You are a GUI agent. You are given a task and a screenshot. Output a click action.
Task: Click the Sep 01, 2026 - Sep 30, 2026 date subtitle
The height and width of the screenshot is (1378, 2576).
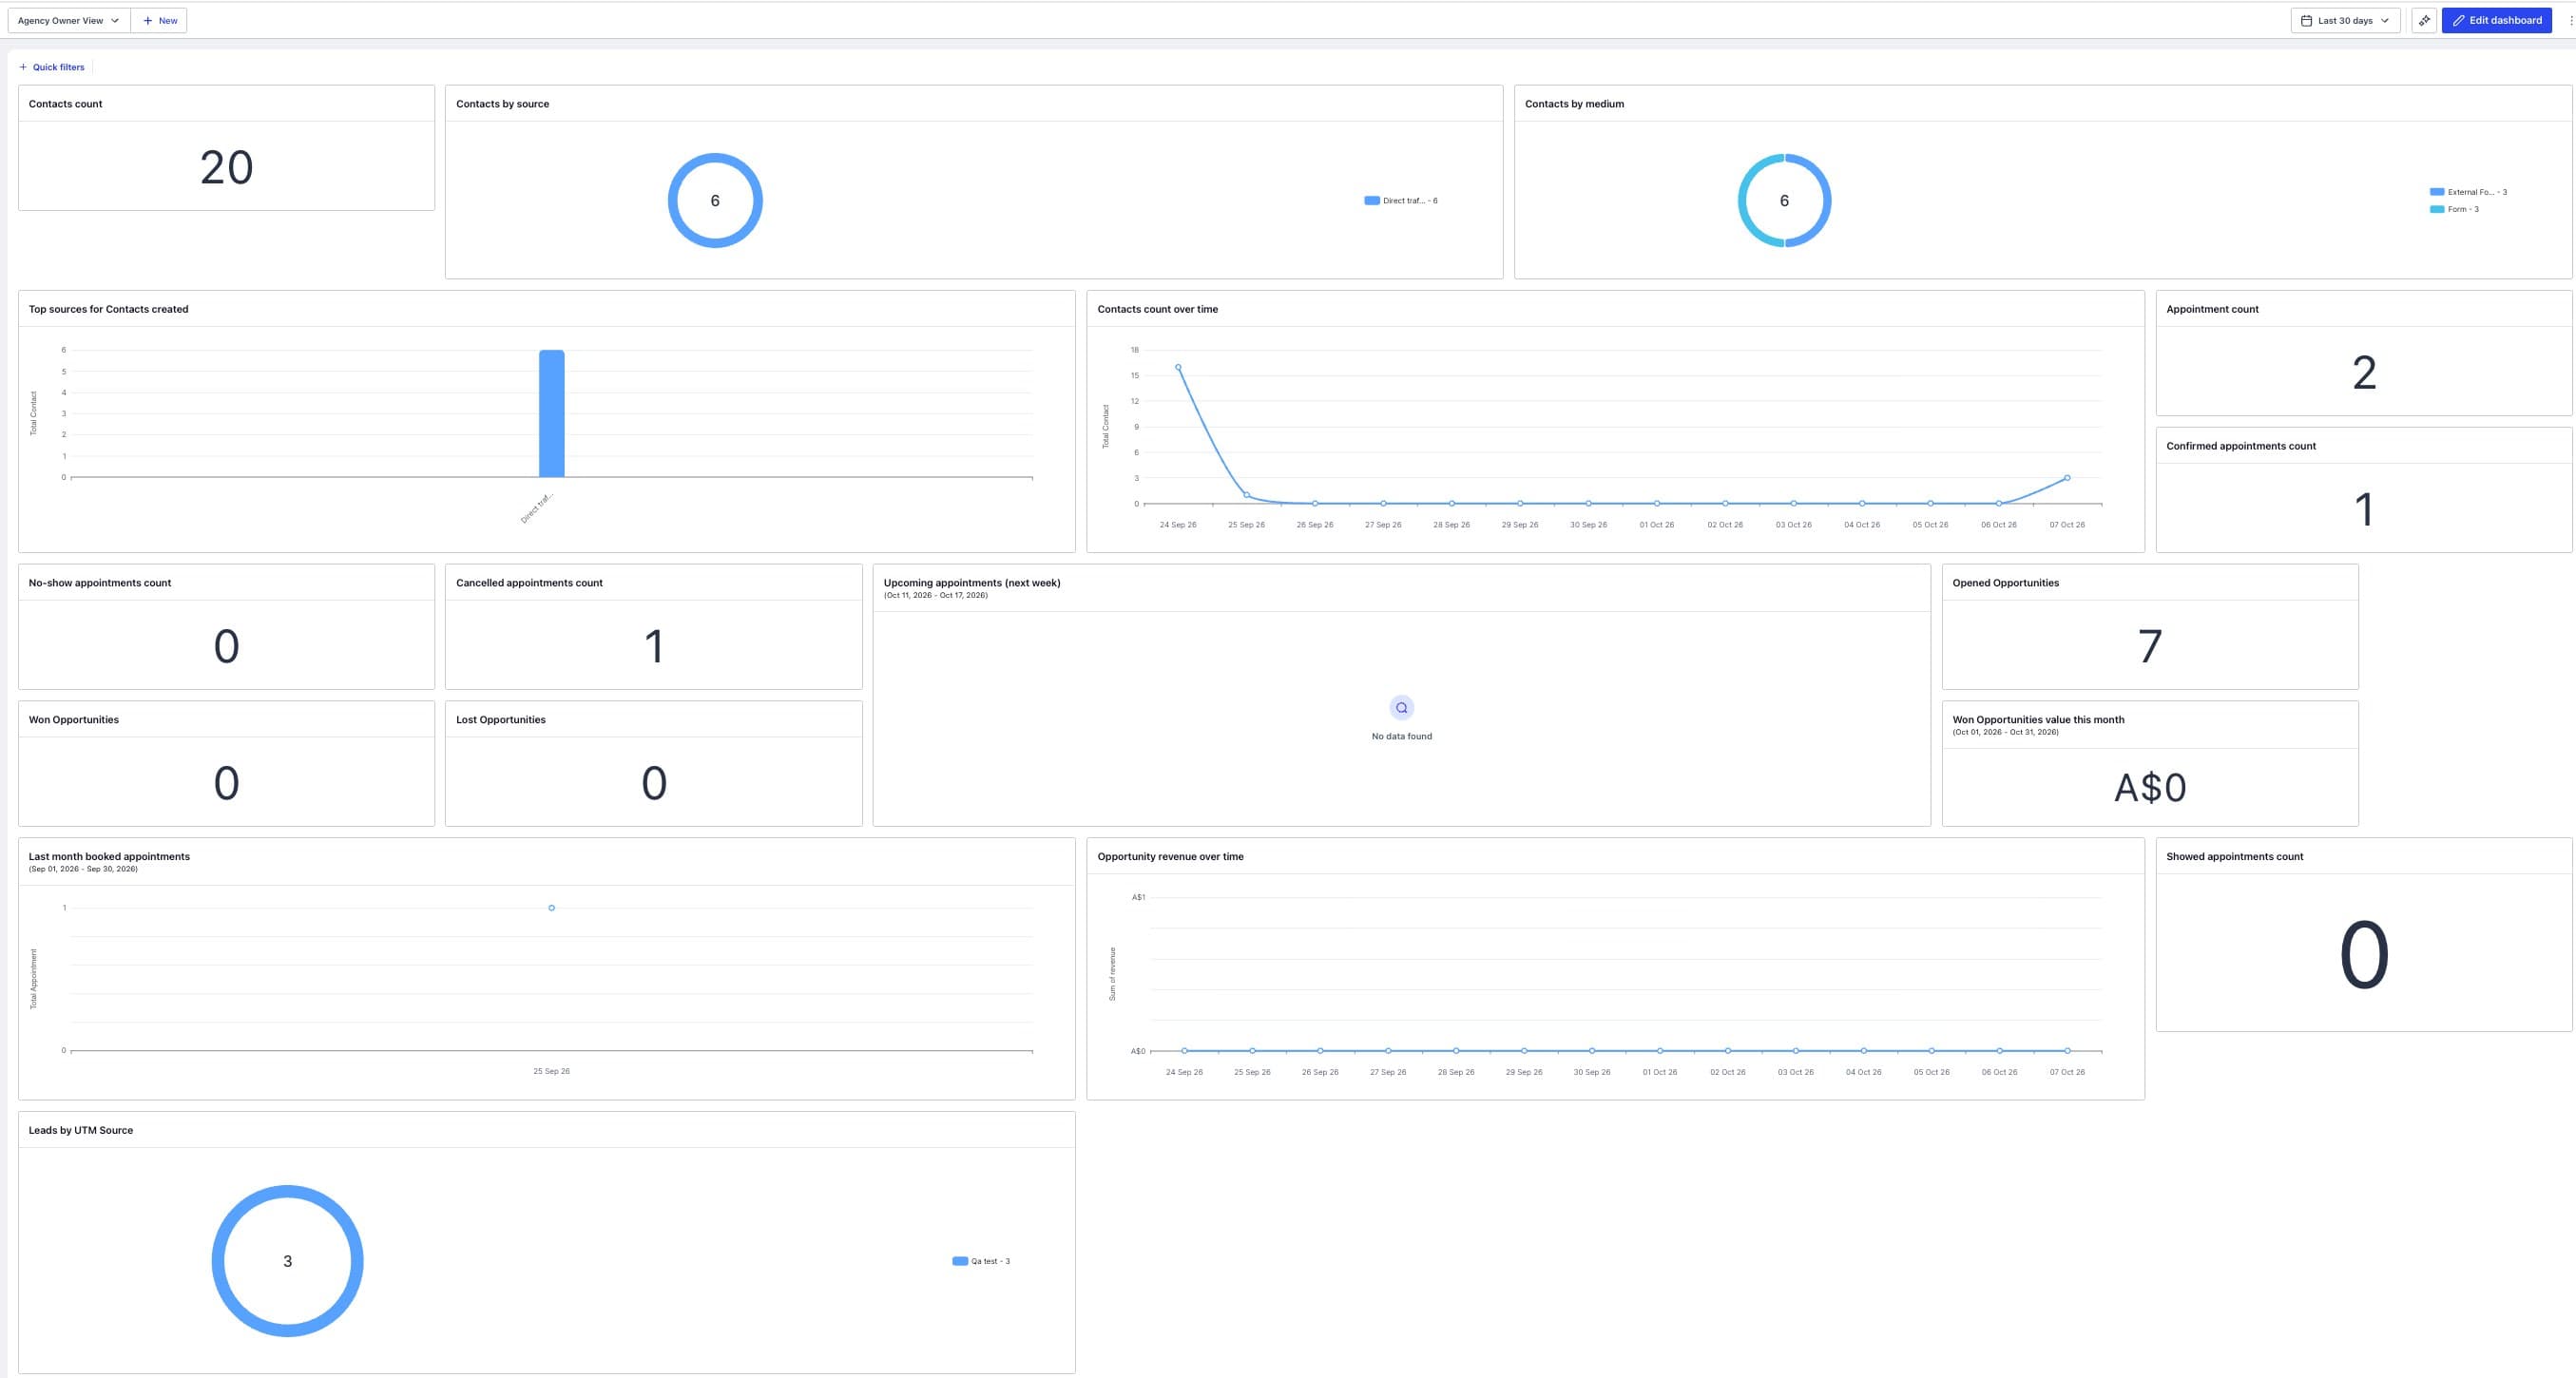pyautogui.click(x=83, y=869)
